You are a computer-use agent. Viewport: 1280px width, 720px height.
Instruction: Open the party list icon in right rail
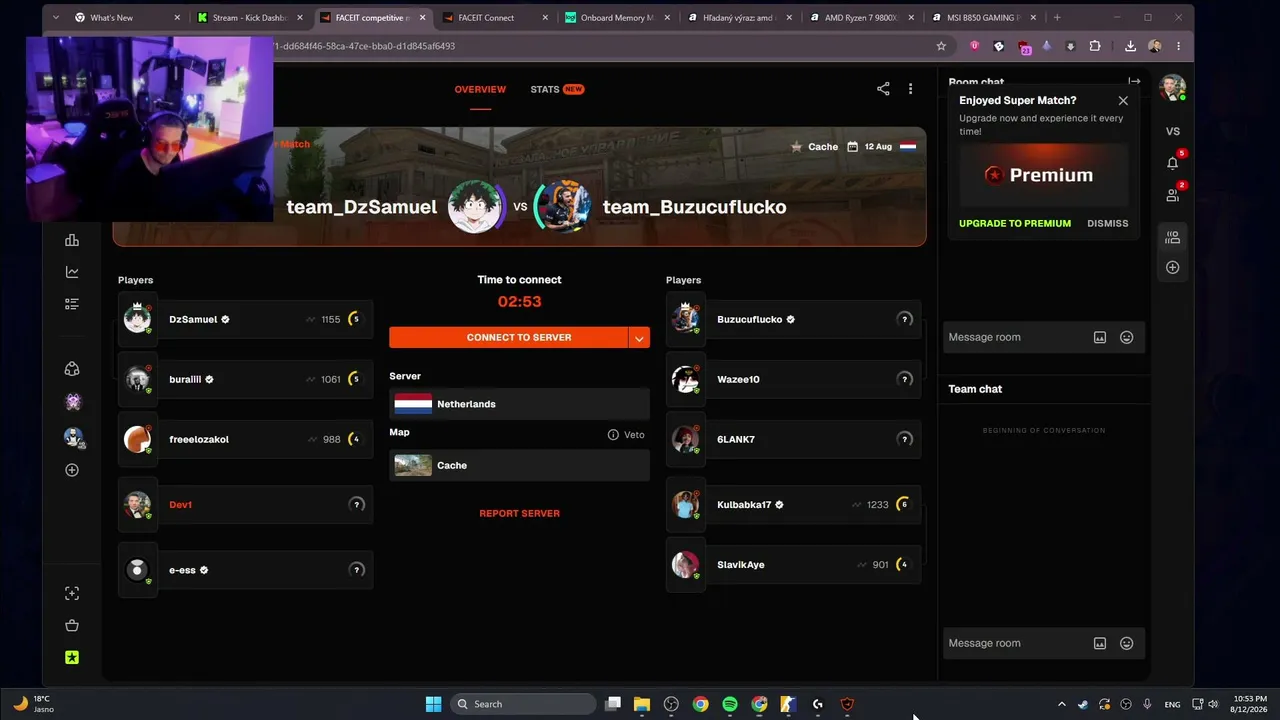(x=1173, y=237)
